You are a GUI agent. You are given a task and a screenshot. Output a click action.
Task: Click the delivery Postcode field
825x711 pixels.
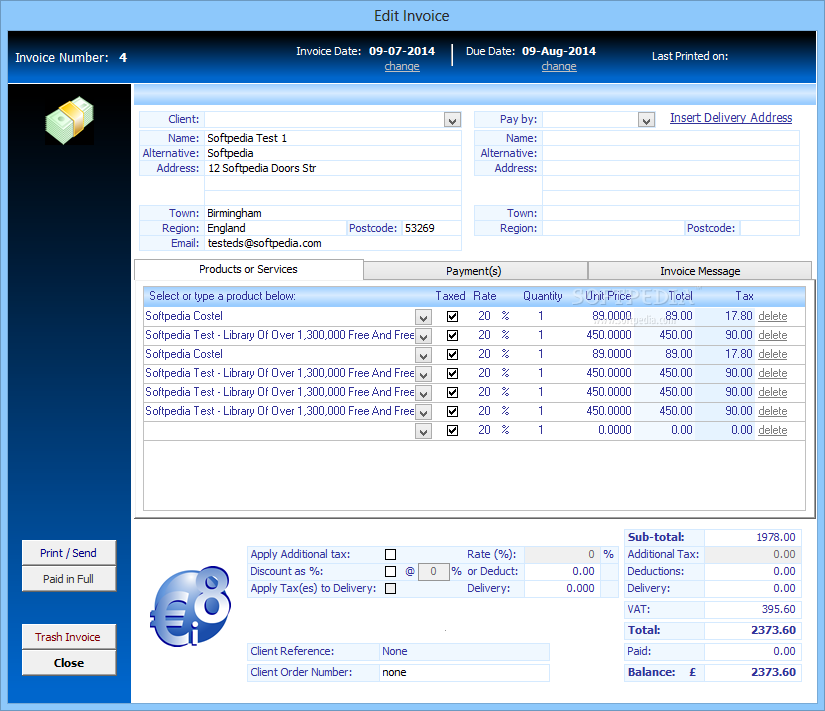769,228
